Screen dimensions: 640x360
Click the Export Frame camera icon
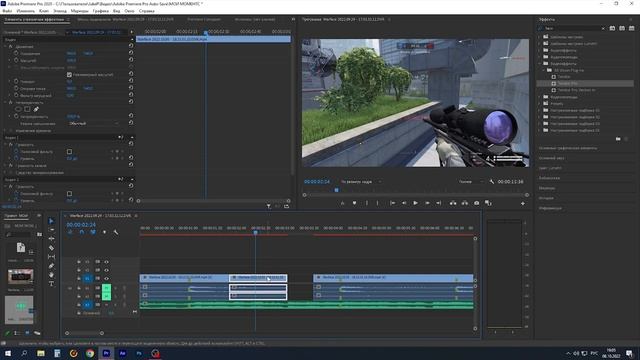click(476, 203)
